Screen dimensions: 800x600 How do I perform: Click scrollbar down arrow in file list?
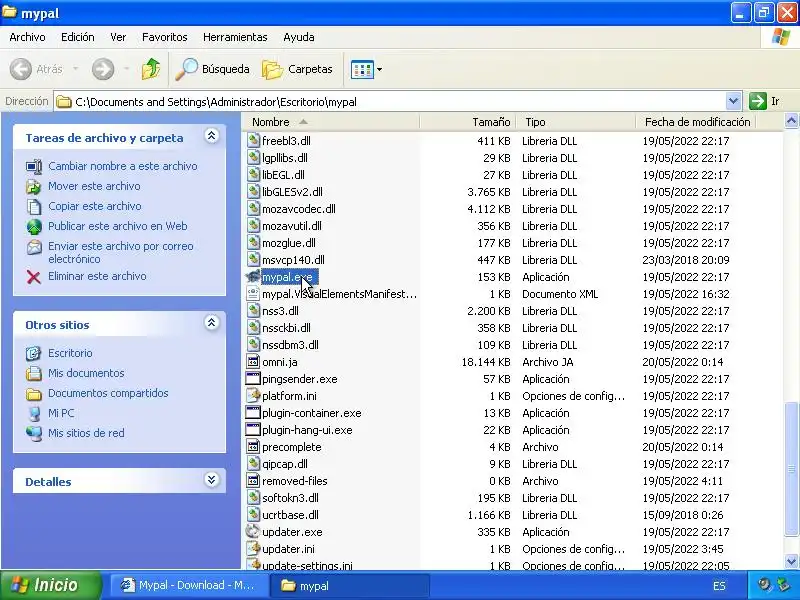pyautogui.click(x=791, y=561)
